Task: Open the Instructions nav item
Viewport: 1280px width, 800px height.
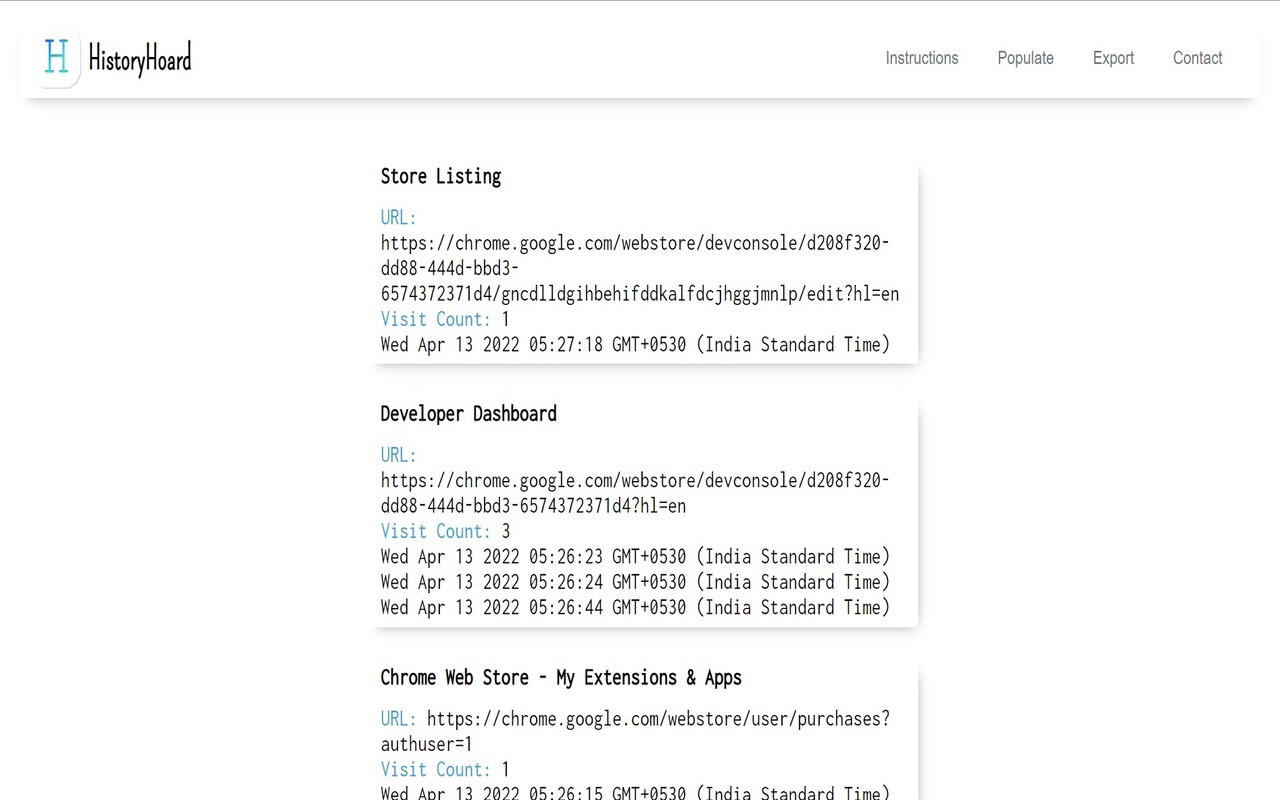Action: coord(921,58)
